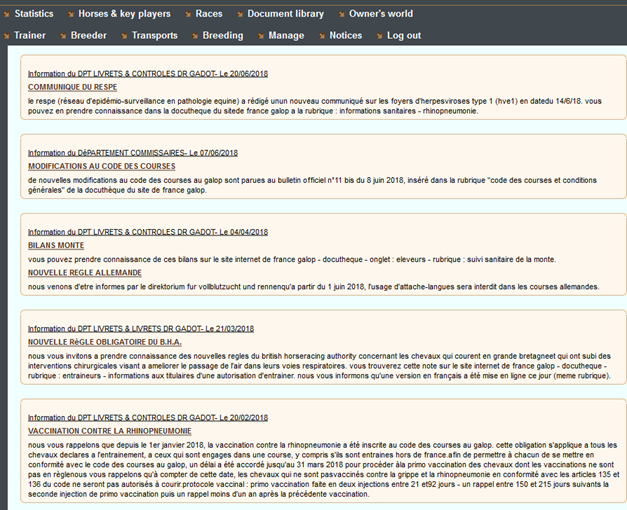Click the arrow icon beside Manage
The image size is (627, 510).
pos(261,36)
